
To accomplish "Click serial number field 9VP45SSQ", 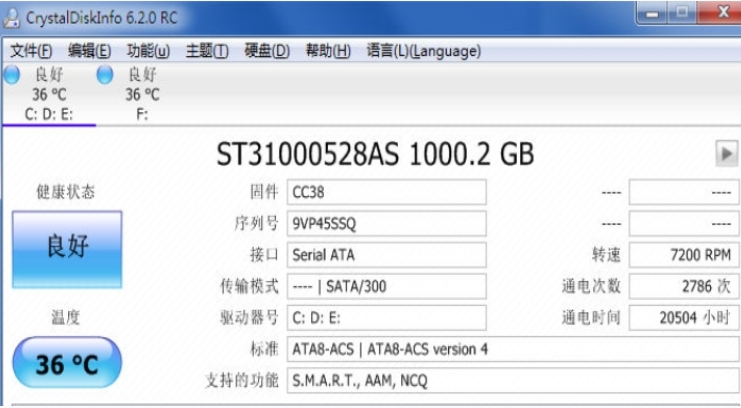I will (x=387, y=223).
